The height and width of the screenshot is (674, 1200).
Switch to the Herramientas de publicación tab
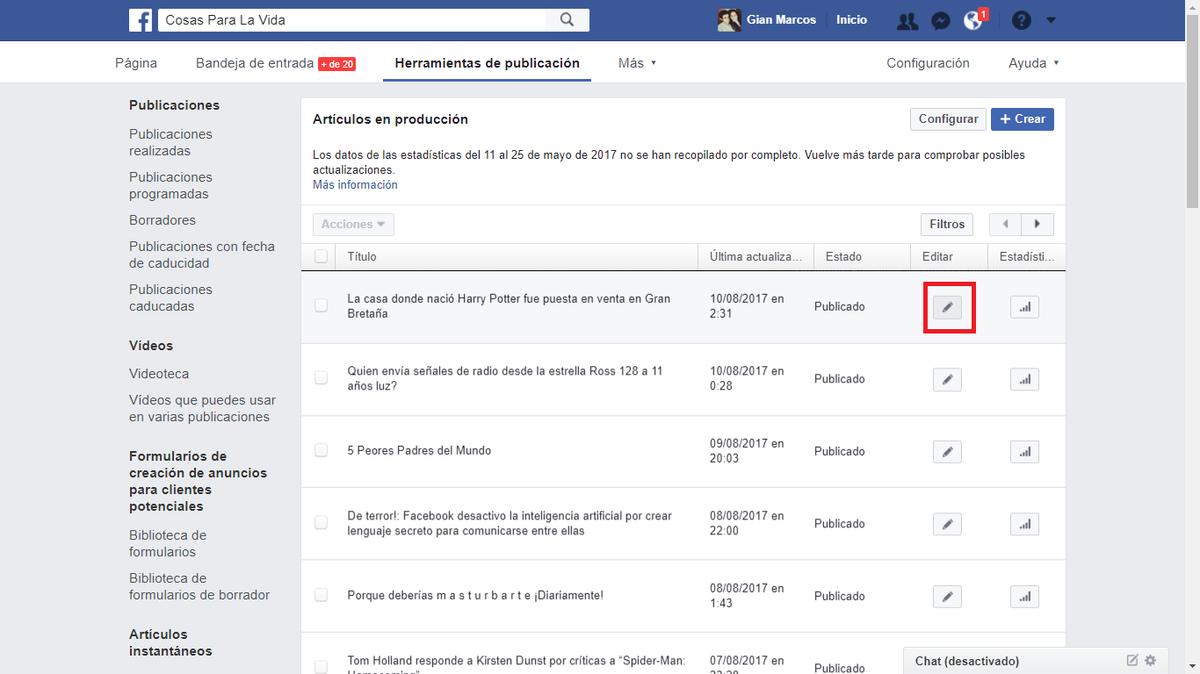[486, 61]
